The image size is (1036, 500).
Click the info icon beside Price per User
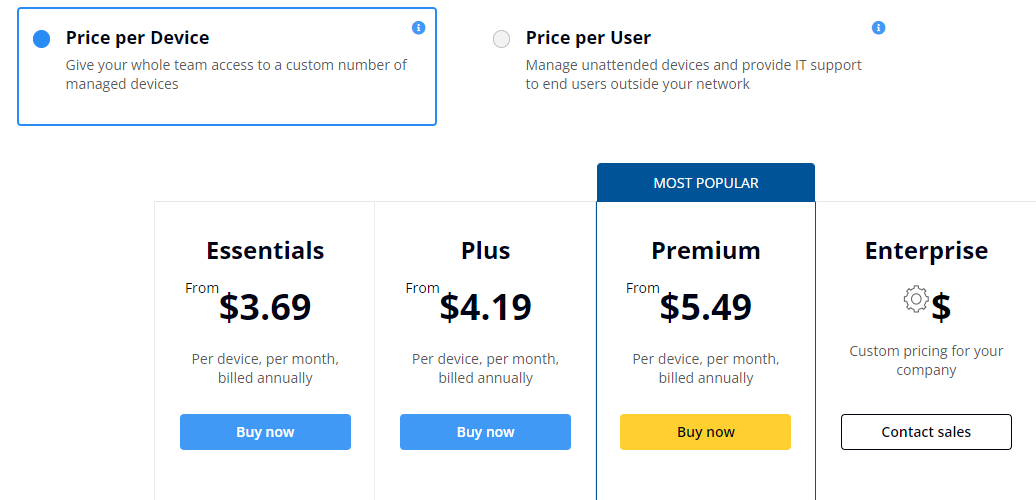tap(878, 28)
